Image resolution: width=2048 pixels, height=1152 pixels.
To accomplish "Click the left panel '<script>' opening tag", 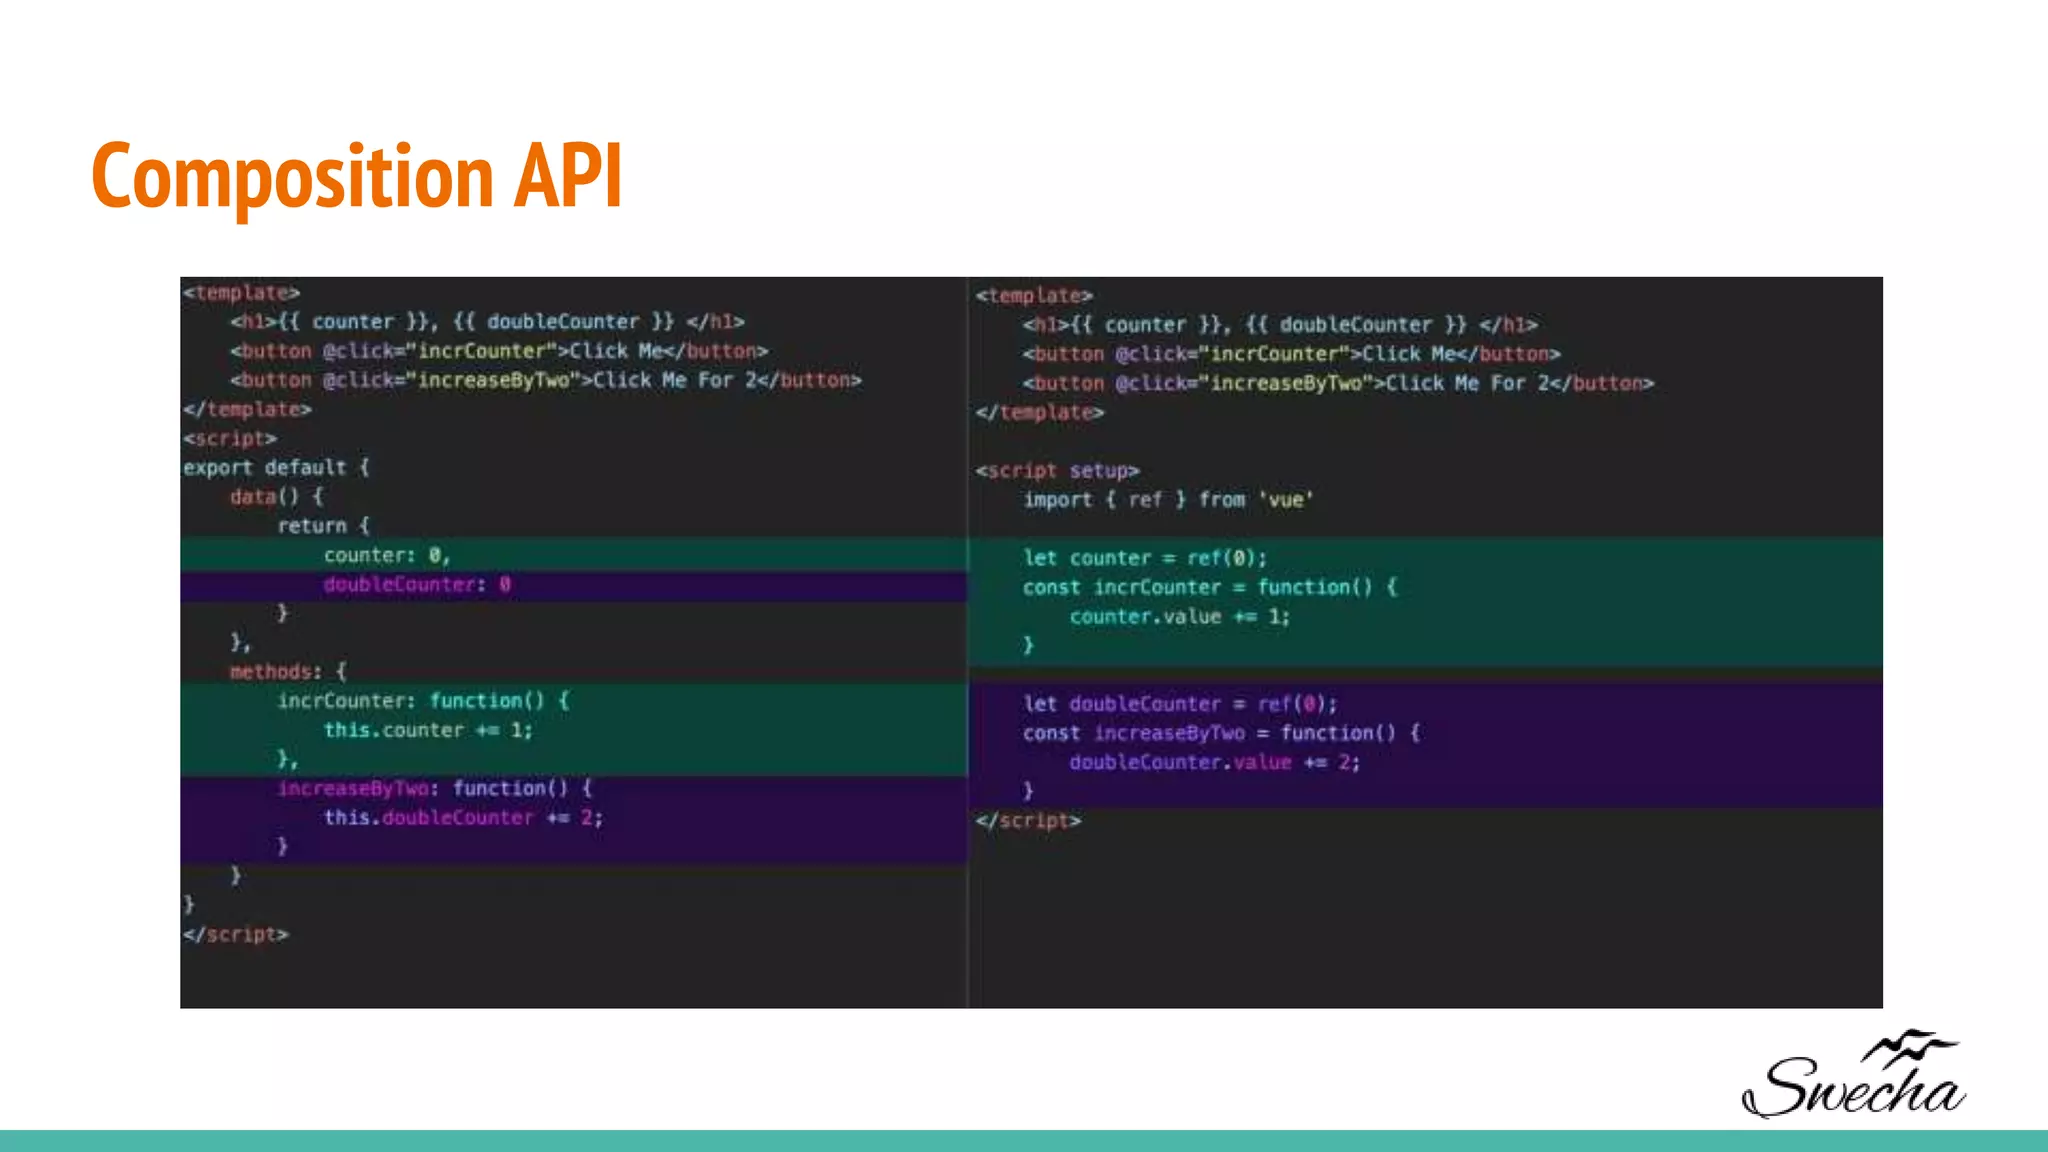I will [x=230, y=438].
